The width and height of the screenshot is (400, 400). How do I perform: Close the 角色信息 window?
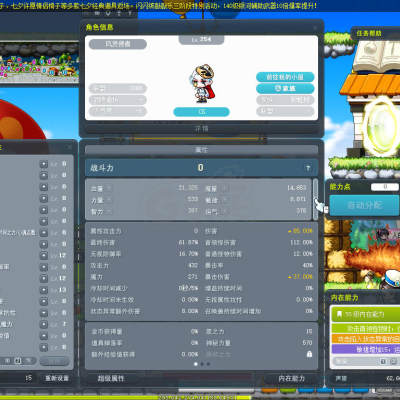315,28
